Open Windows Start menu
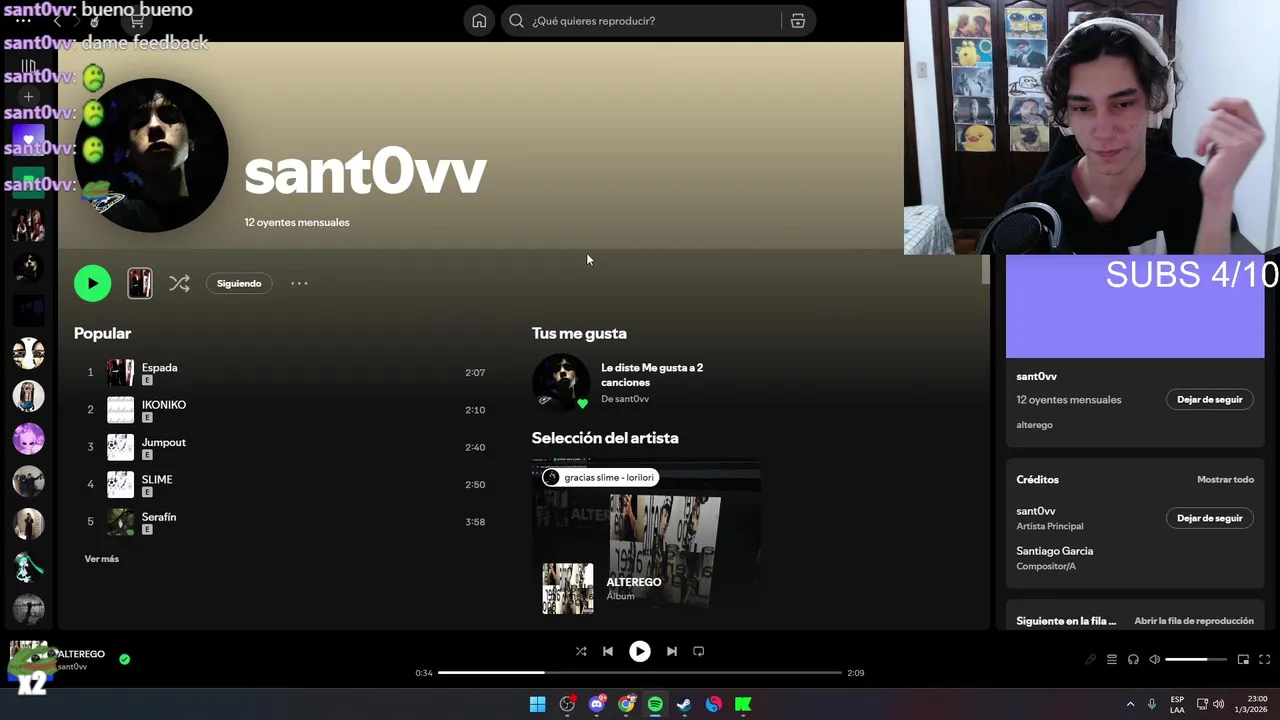 (x=537, y=704)
